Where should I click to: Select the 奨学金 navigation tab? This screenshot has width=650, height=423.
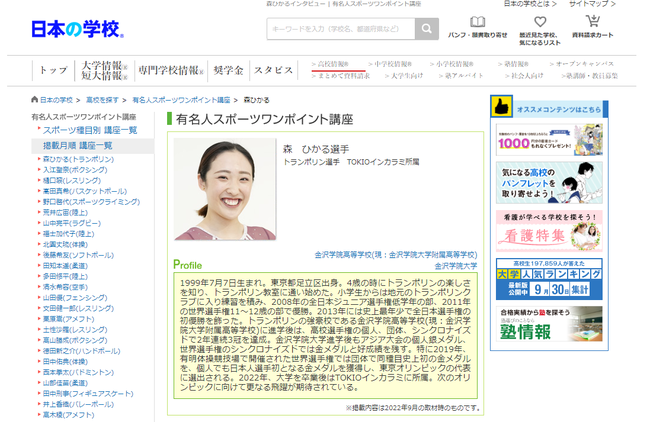click(228, 70)
